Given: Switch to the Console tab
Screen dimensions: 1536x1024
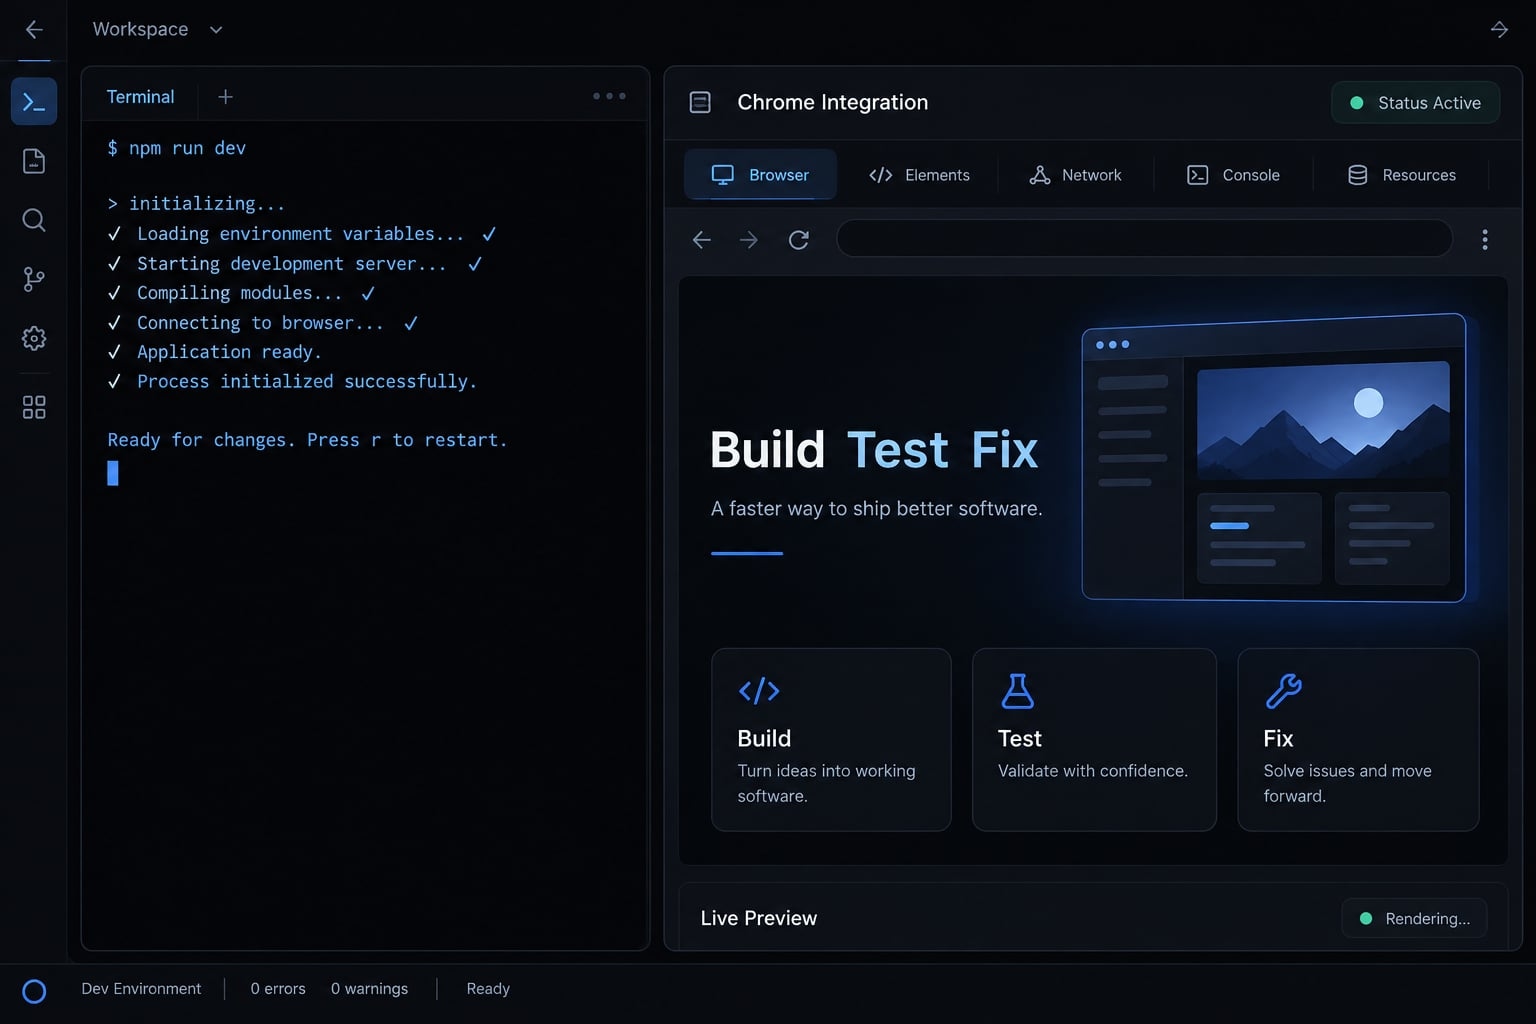Looking at the screenshot, I should (x=1233, y=175).
